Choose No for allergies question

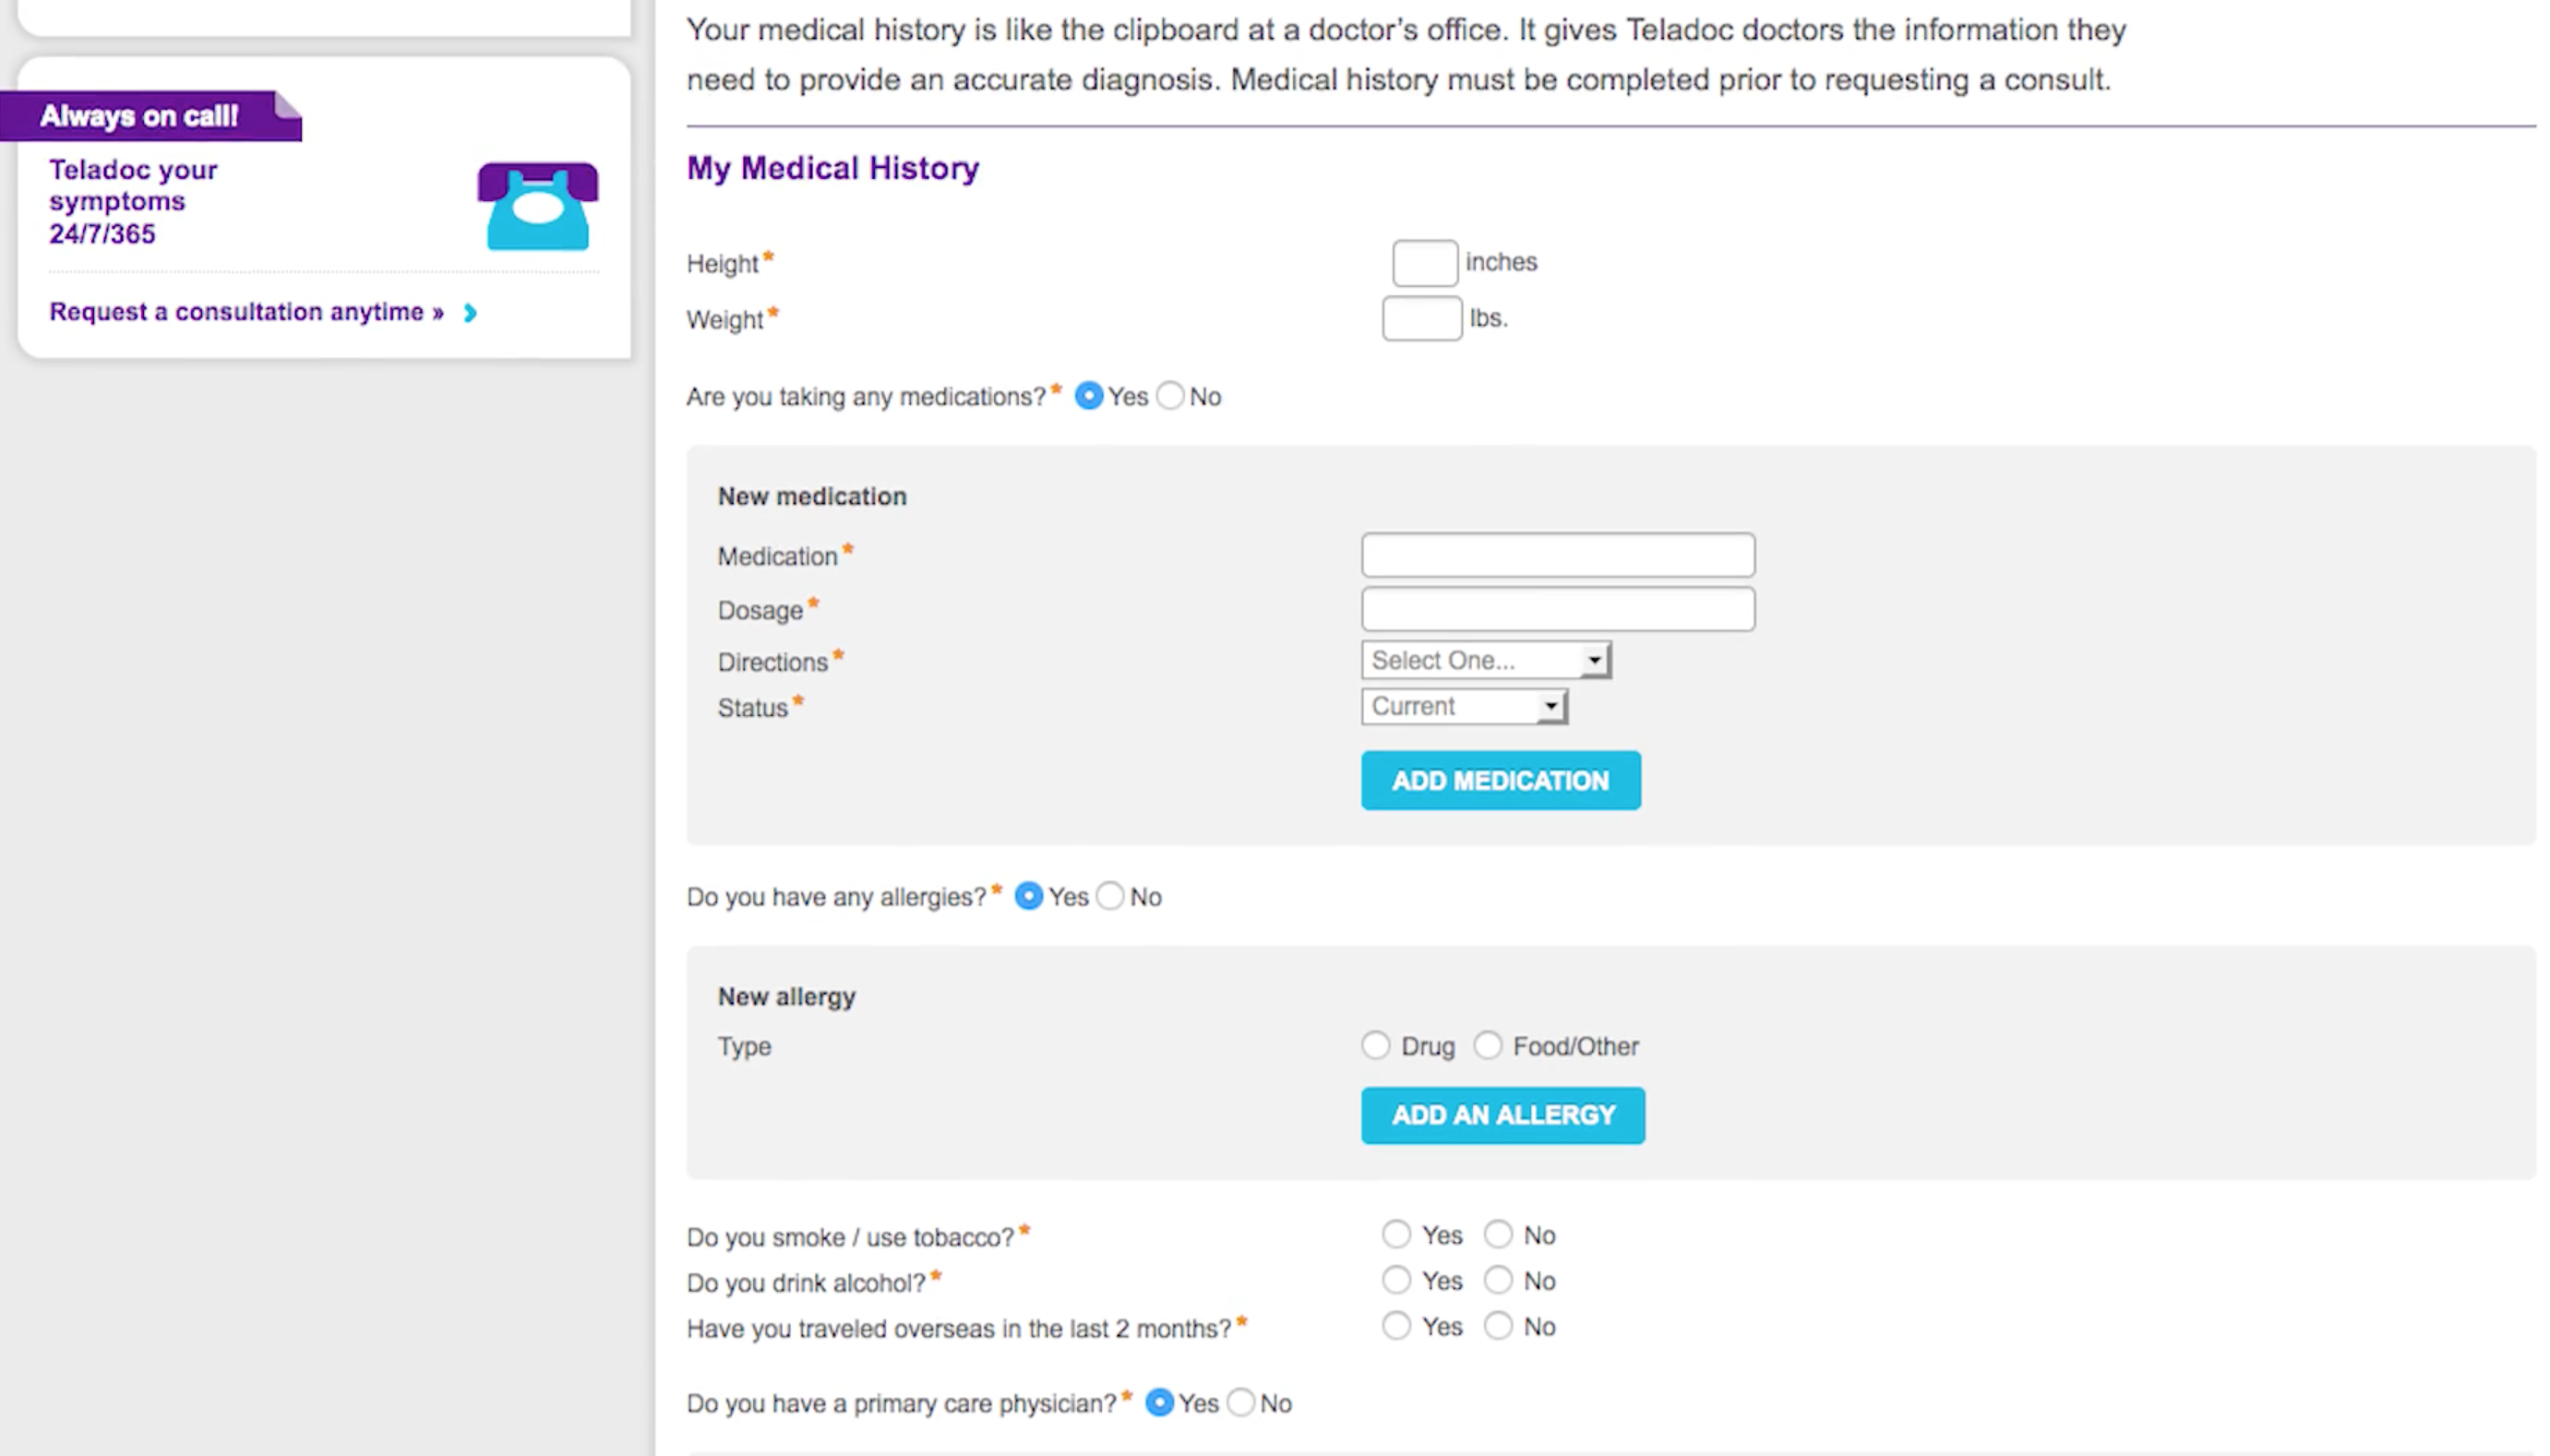[x=1110, y=896]
